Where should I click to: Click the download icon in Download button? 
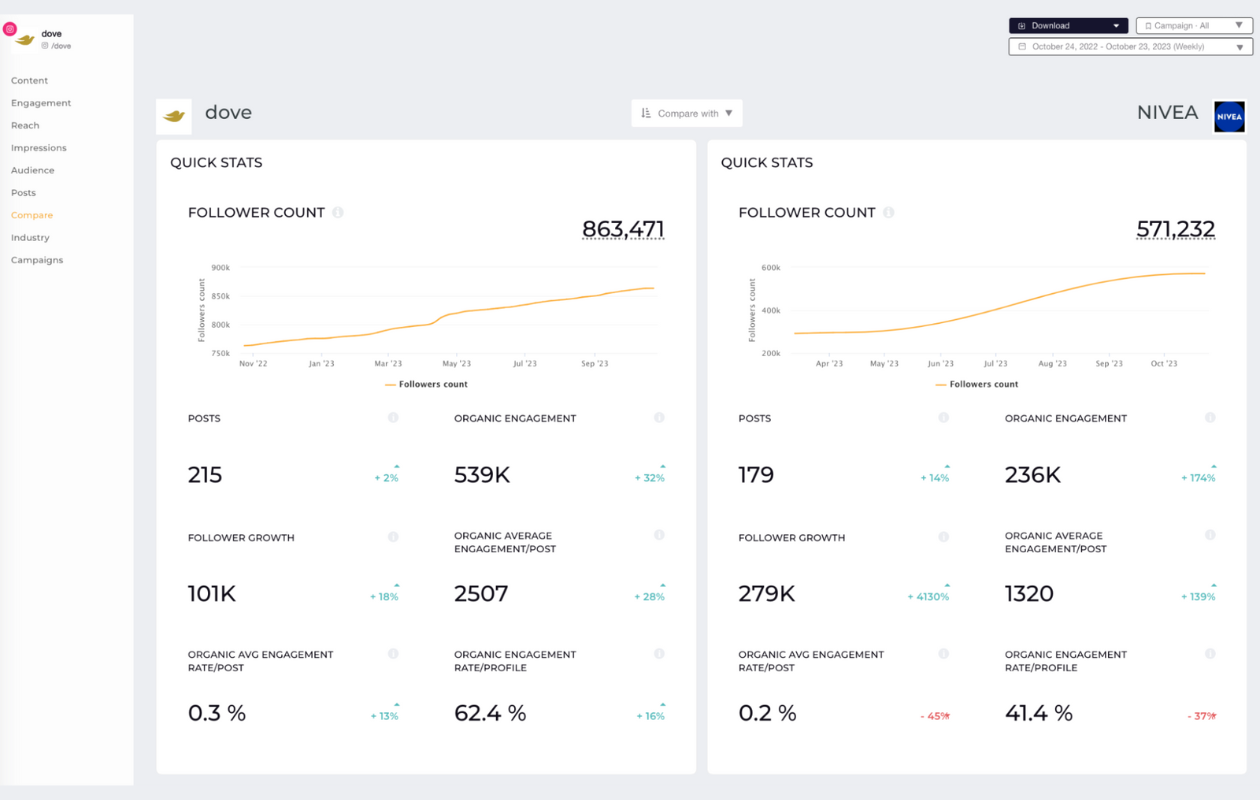click(x=1022, y=26)
